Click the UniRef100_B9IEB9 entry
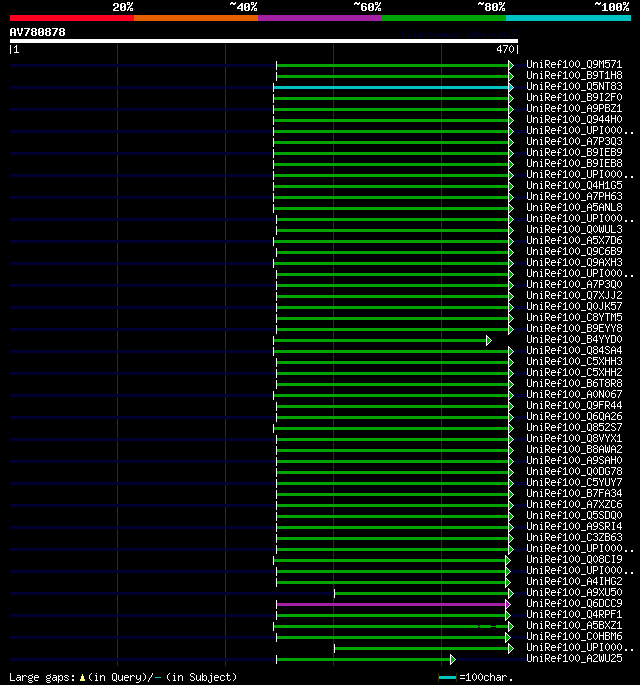This screenshot has height=685, width=640. pyautogui.click(x=574, y=152)
